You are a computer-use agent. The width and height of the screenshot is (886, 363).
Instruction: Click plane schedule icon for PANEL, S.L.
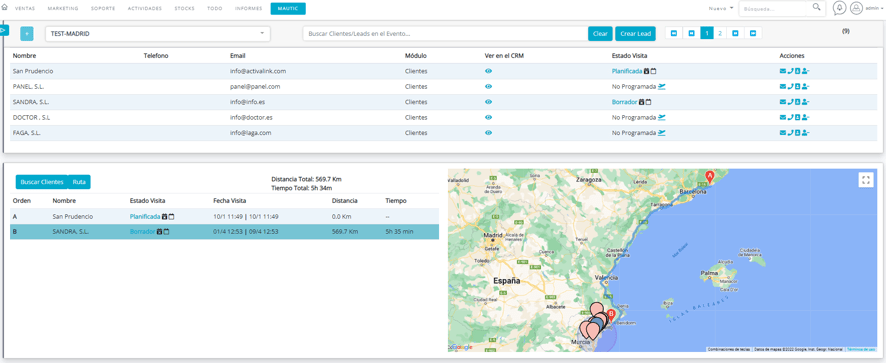pos(662,87)
